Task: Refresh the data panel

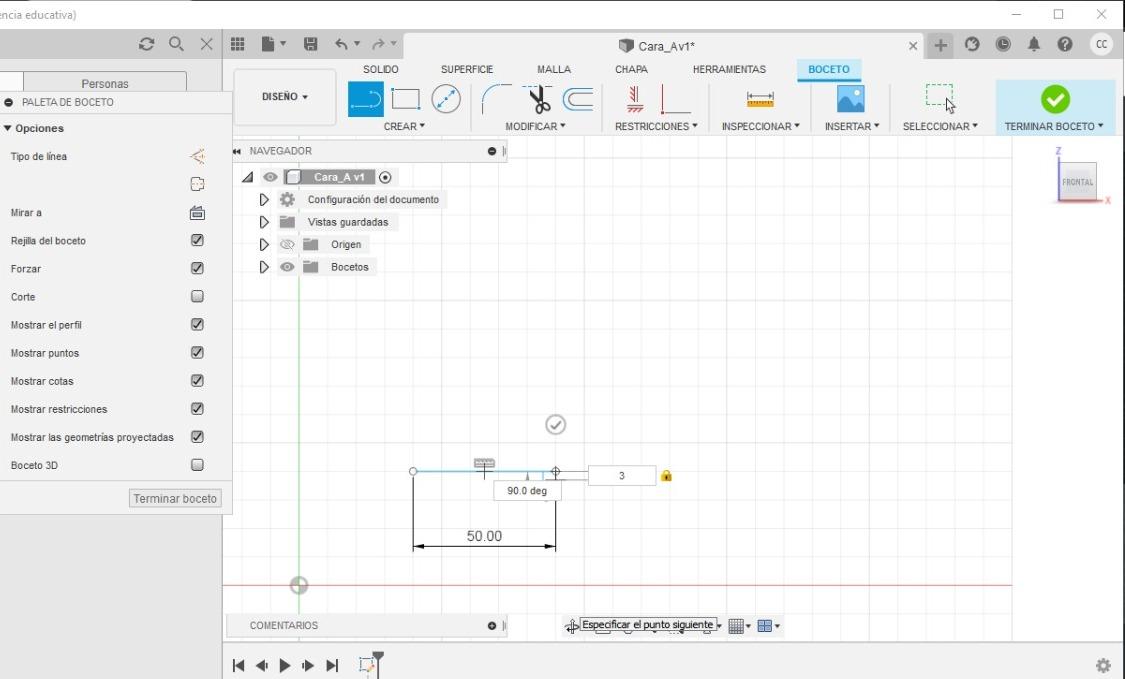Action: (x=146, y=45)
